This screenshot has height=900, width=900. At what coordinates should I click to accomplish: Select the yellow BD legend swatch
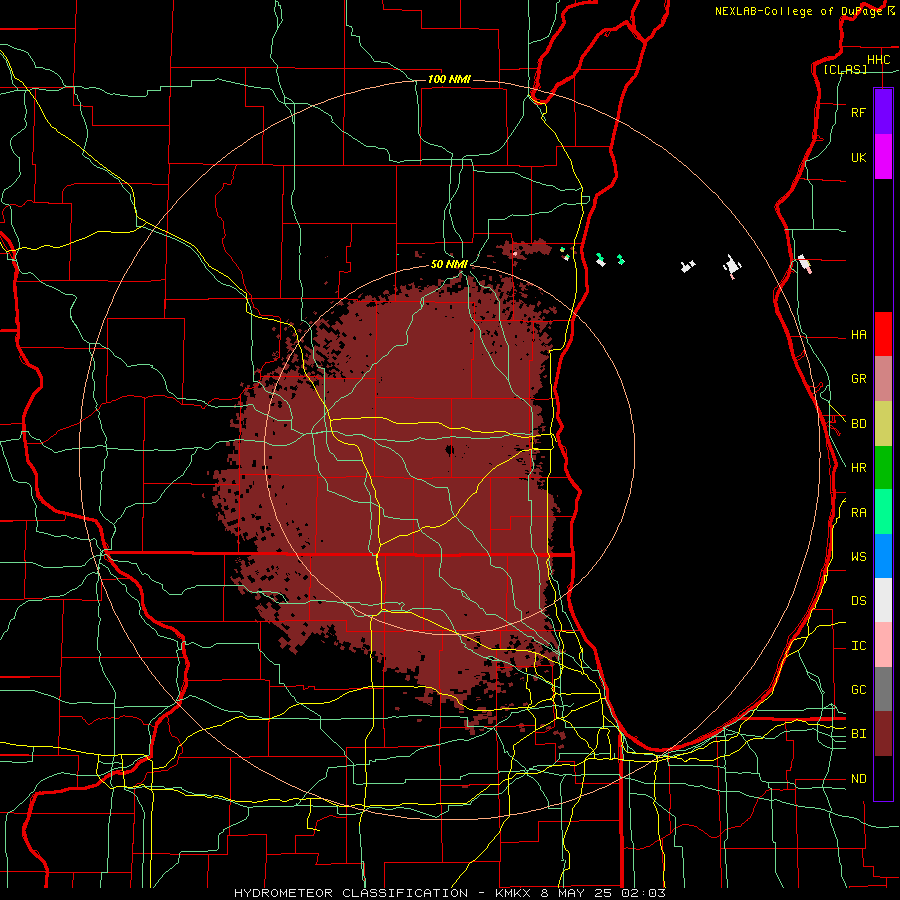click(x=883, y=424)
